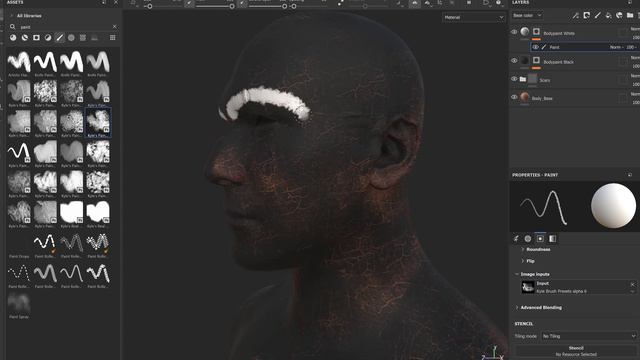Click the assets search box containing 'paint'
640x360 pixels.
tap(63, 27)
